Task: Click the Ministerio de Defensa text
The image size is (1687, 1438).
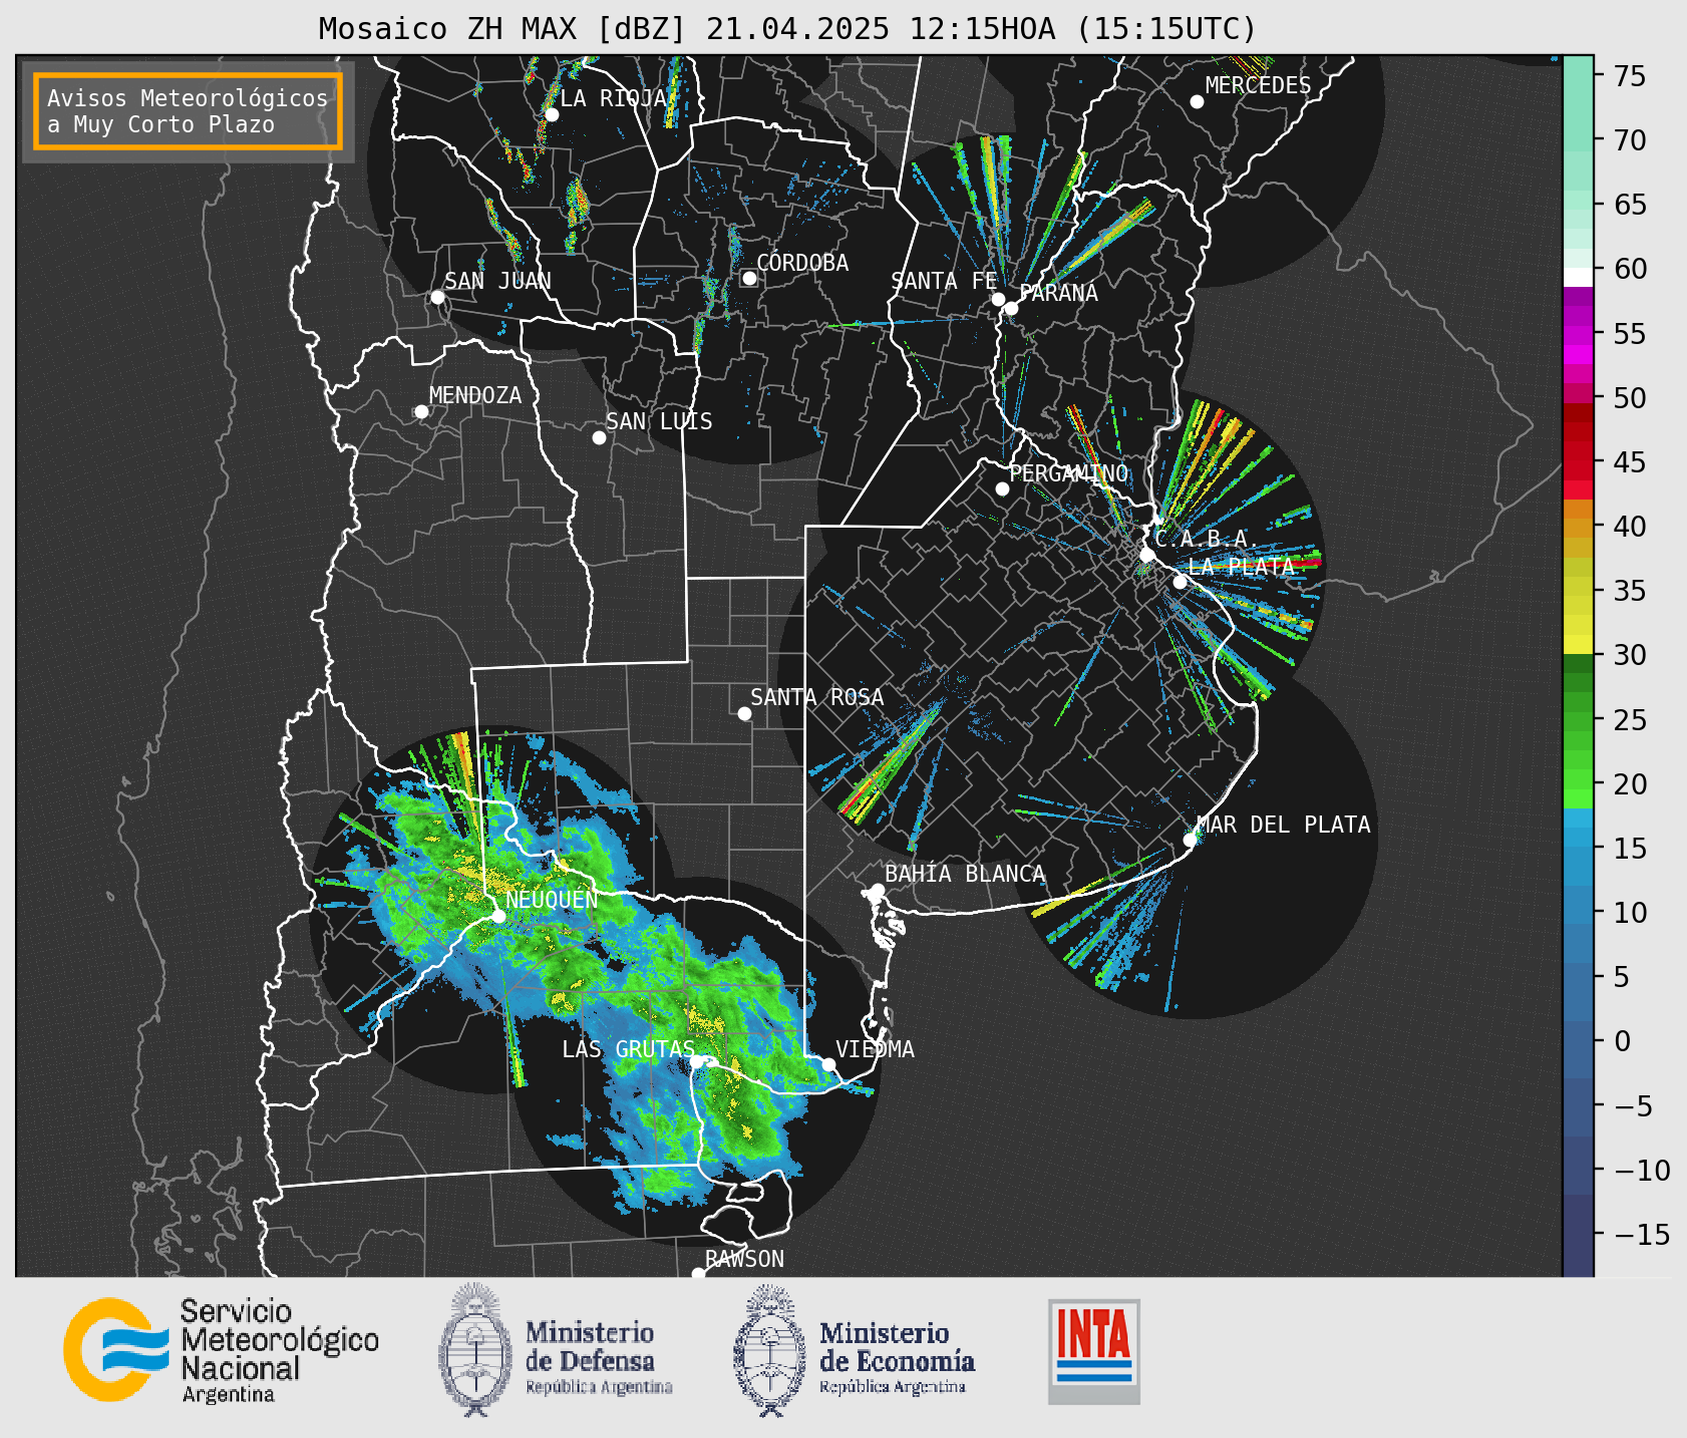Action: pyautogui.click(x=599, y=1356)
